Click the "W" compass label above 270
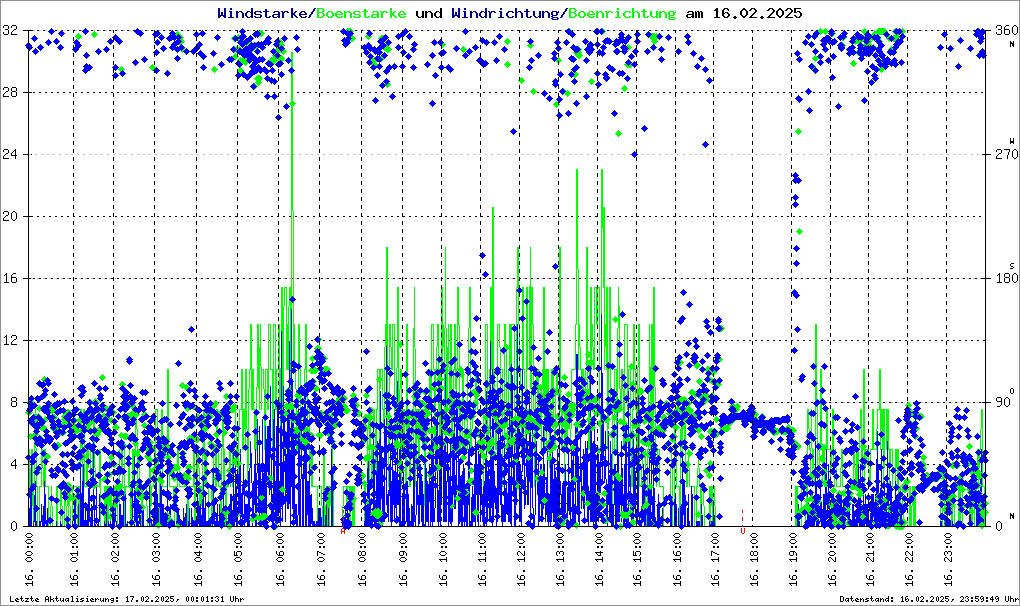 coord(1012,141)
